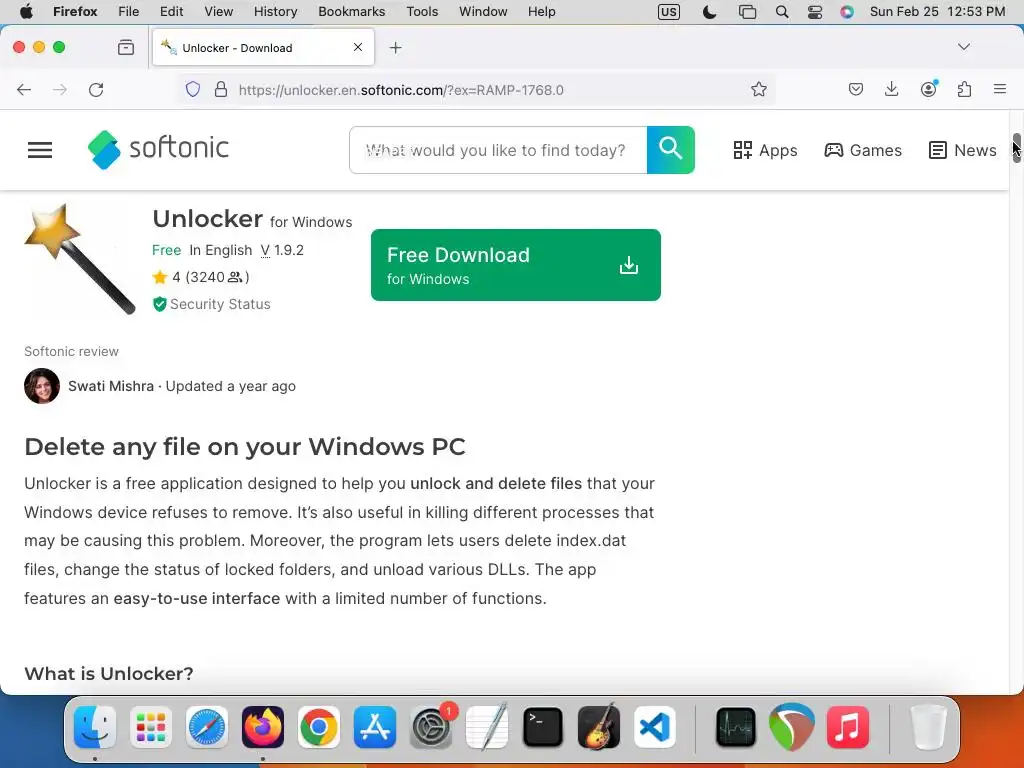This screenshot has width=1024, height=768.
Task: Open the Tools menu
Action: click(x=423, y=12)
